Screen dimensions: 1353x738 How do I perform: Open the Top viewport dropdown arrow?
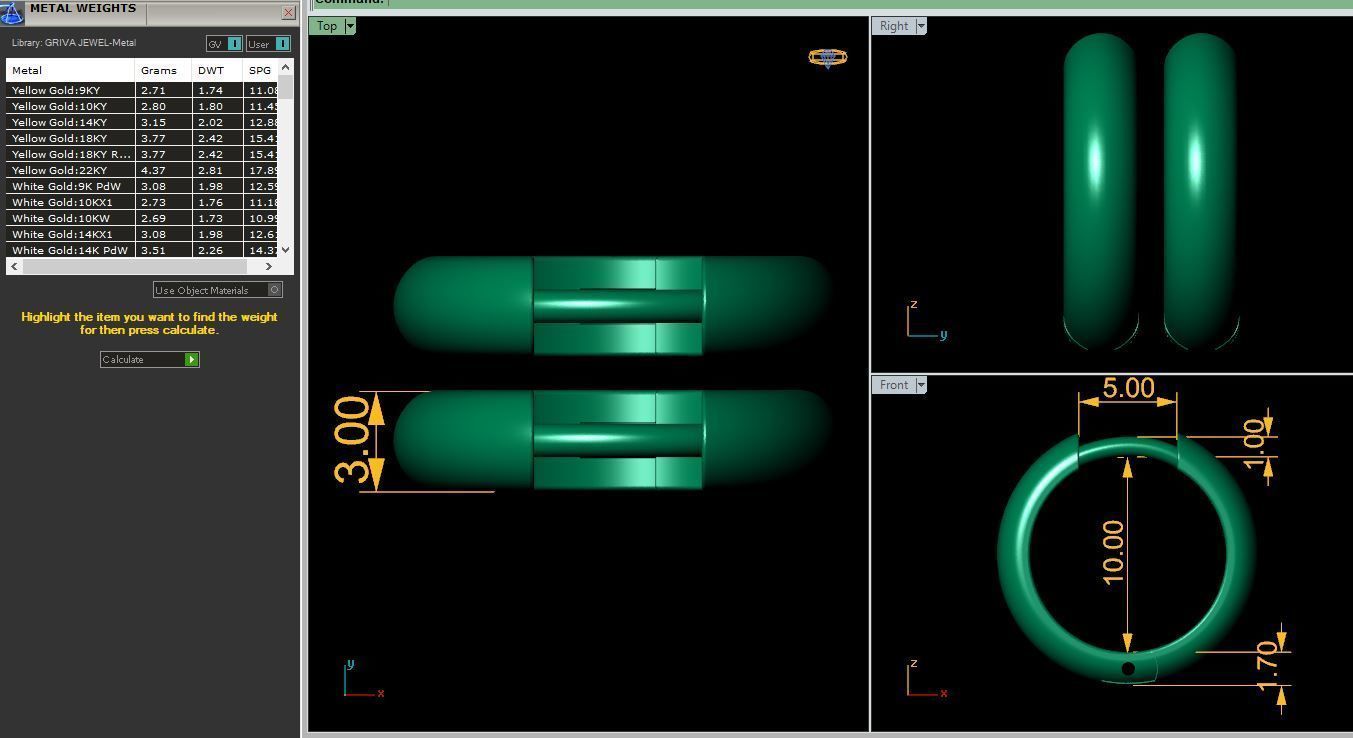click(x=350, y=26)
